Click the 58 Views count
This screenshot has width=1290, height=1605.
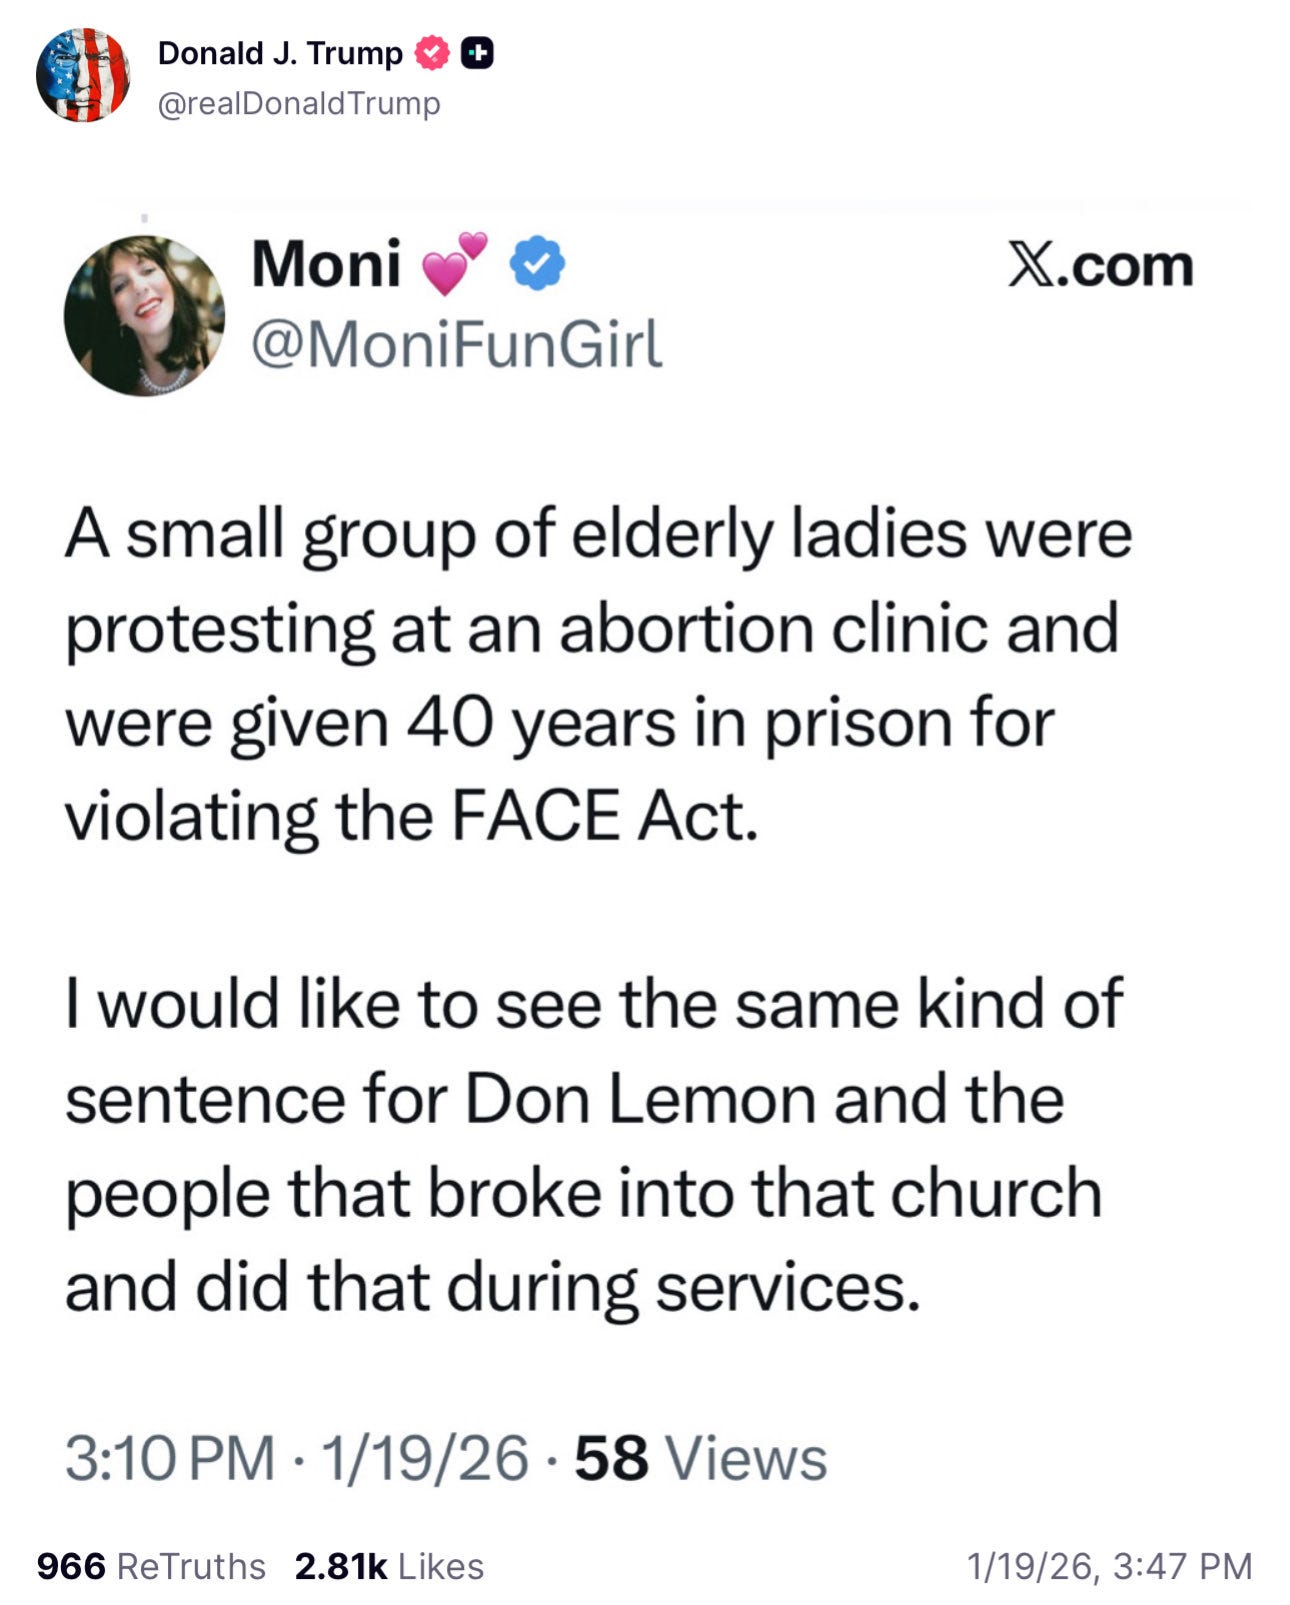701,1458
